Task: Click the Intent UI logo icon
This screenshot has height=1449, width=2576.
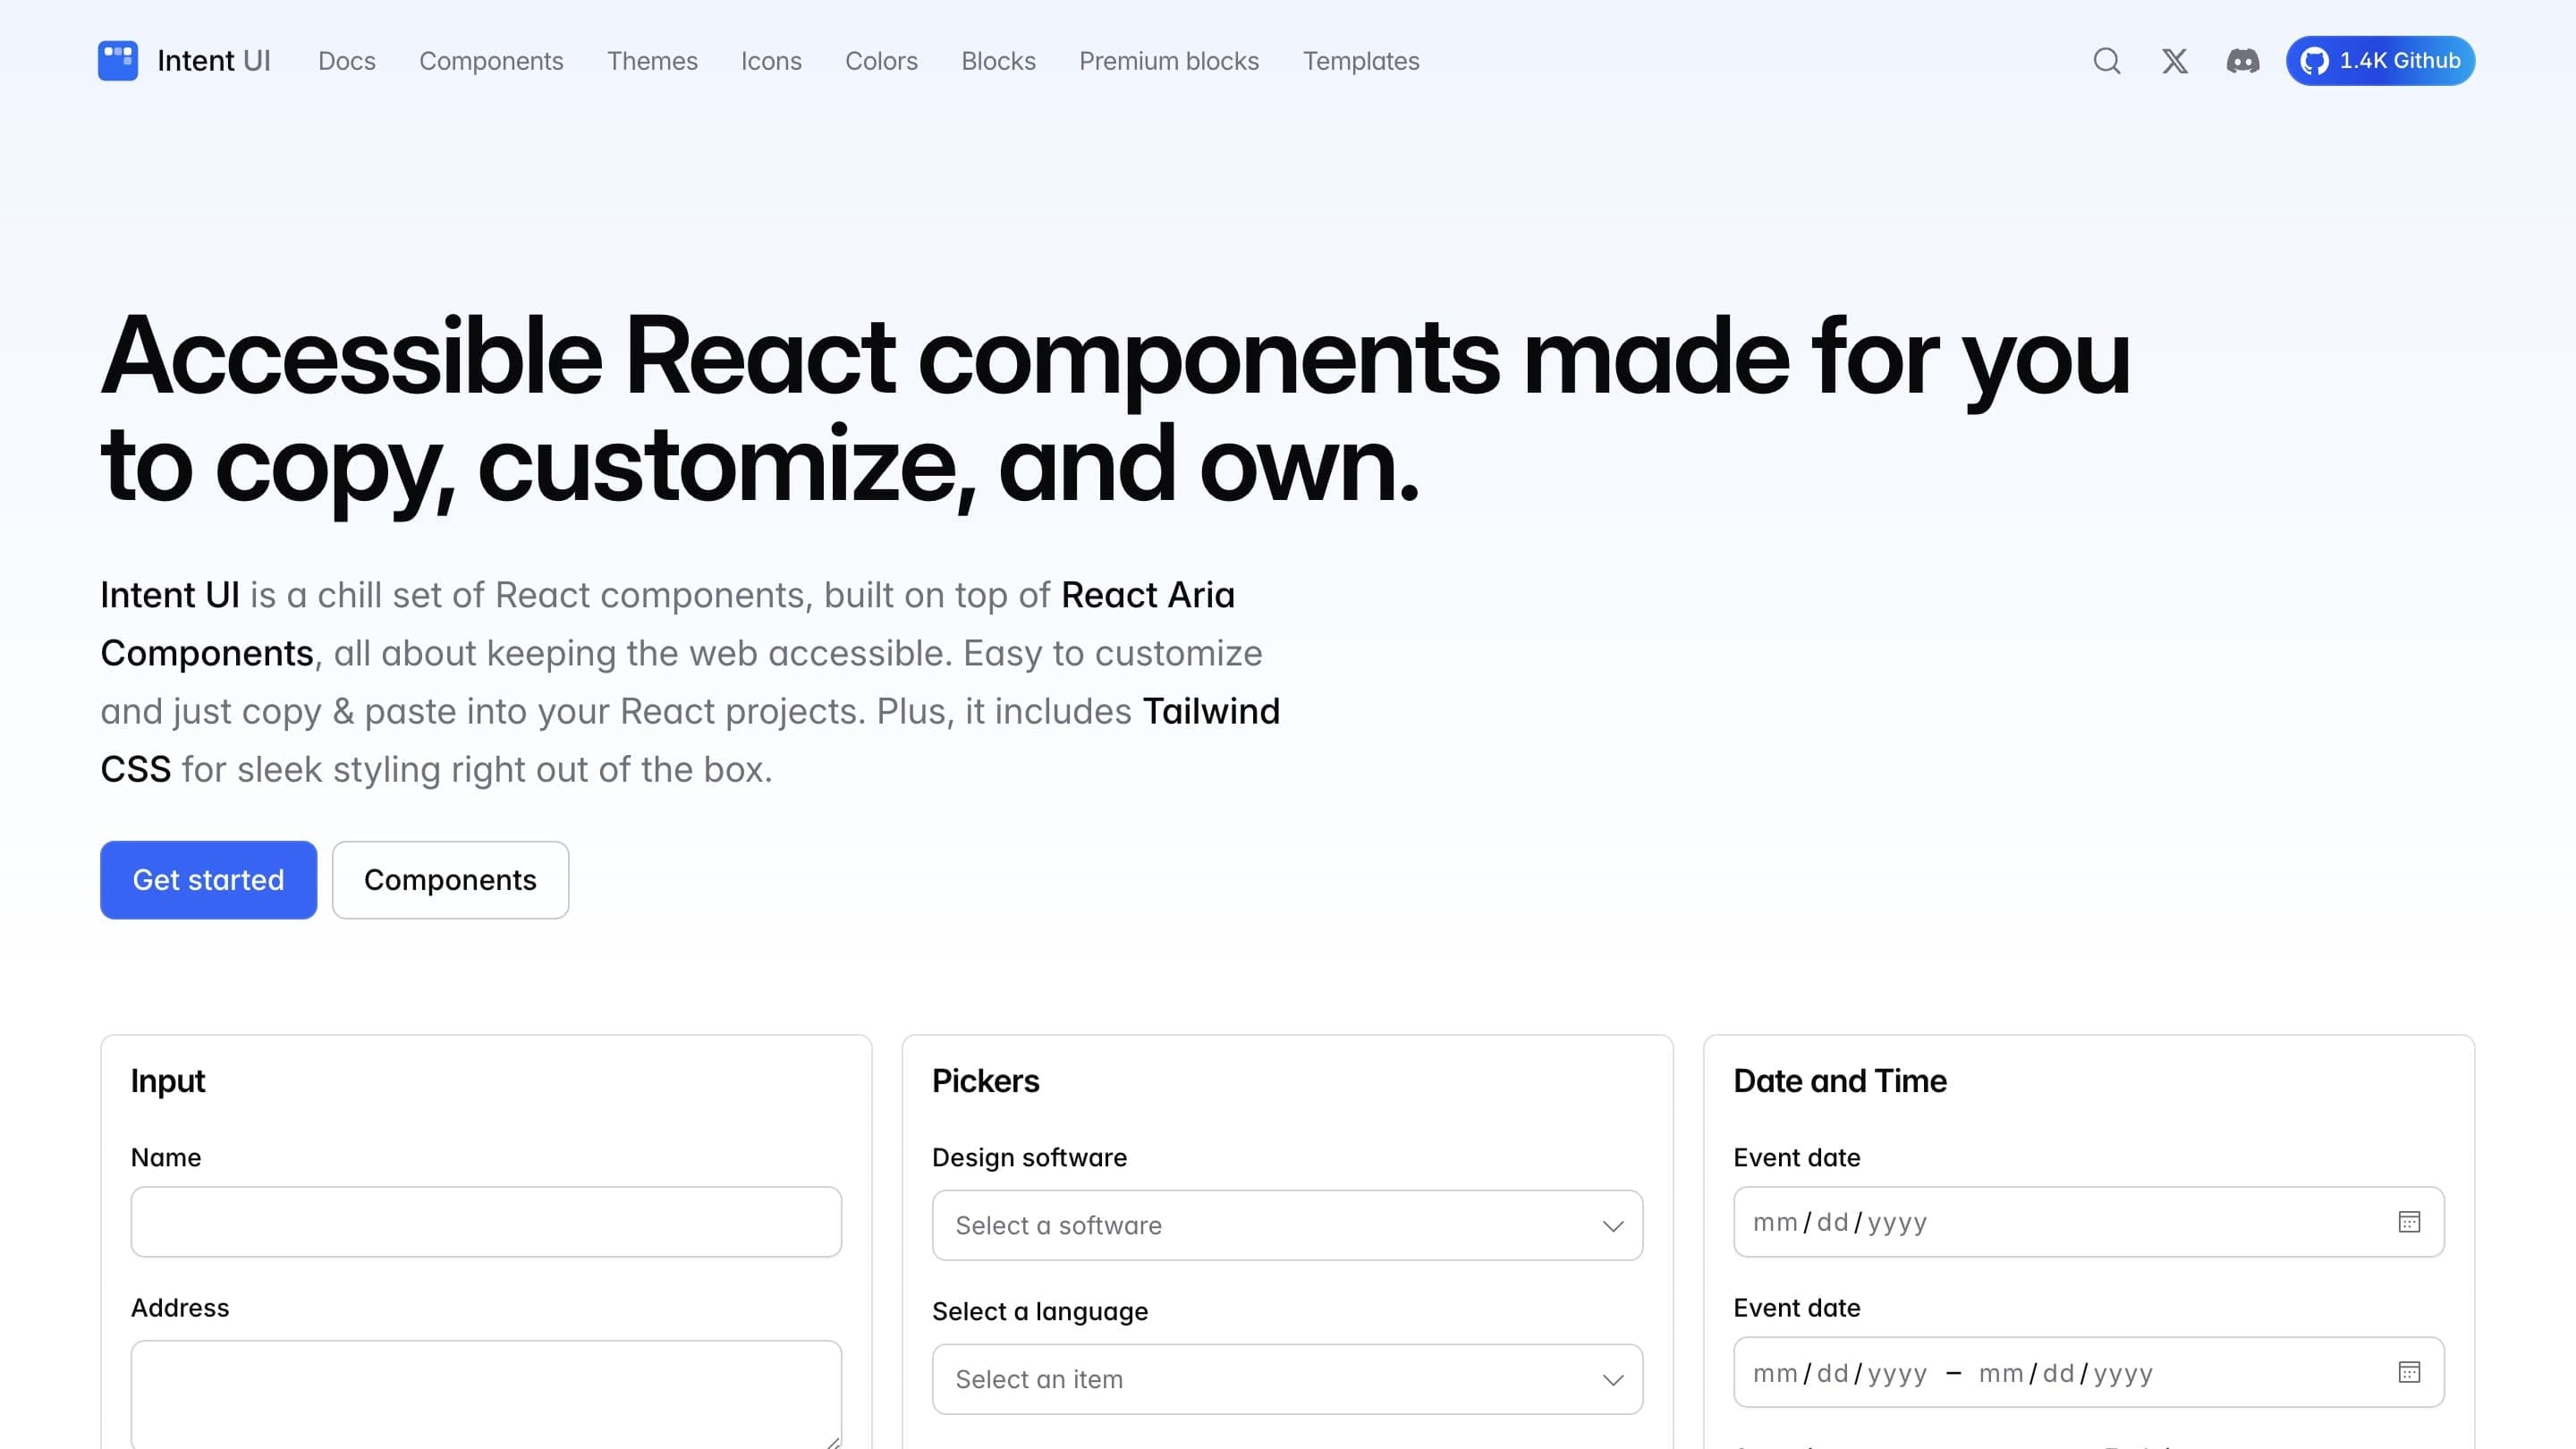Action: (118, 61)
